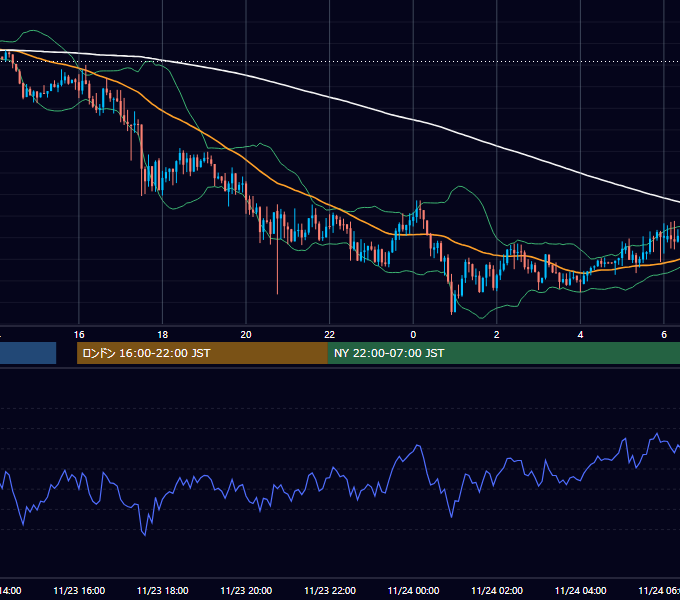
Task: Click the blue session bar before ロンドン
Action: (x=28, y=353)
